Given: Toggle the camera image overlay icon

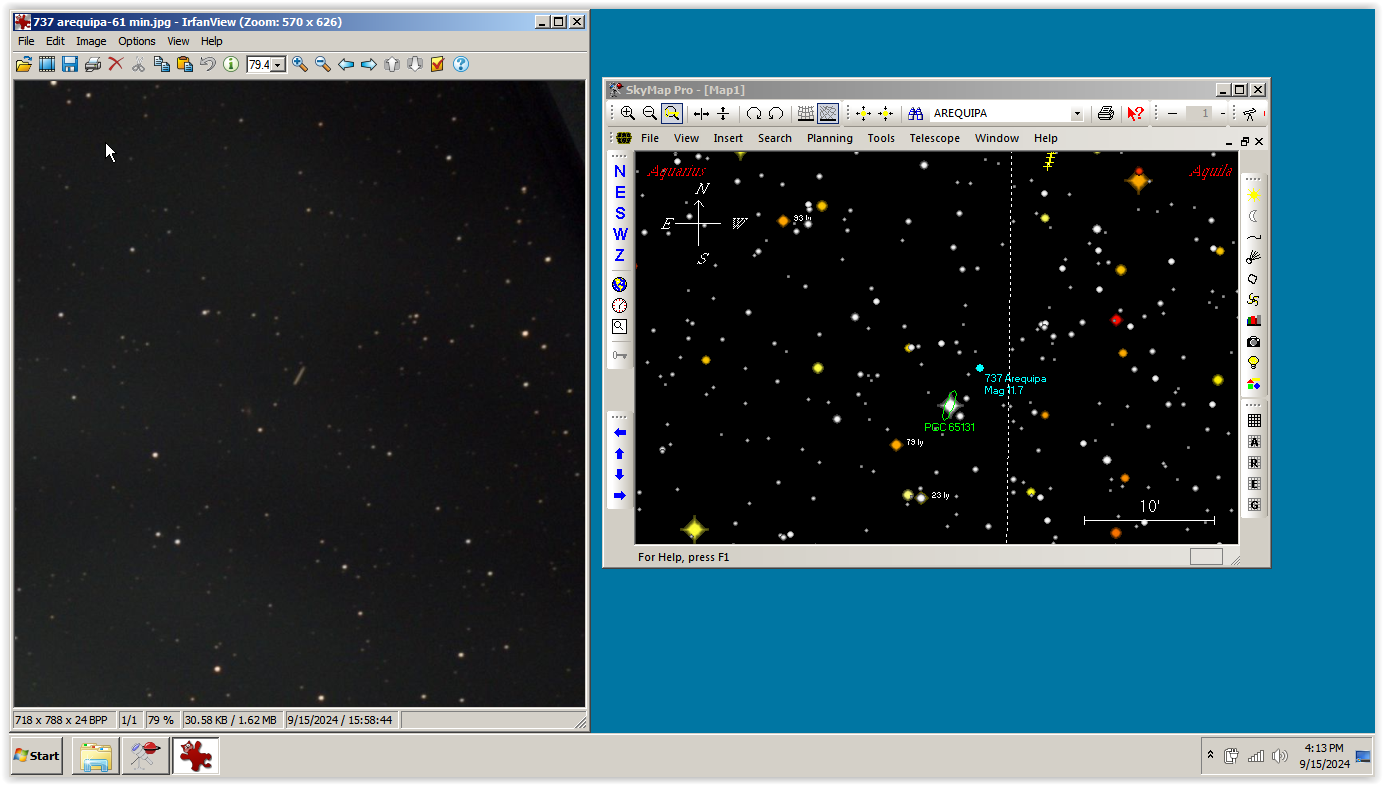Looking at the screenshot, I should click(1254, 342).
